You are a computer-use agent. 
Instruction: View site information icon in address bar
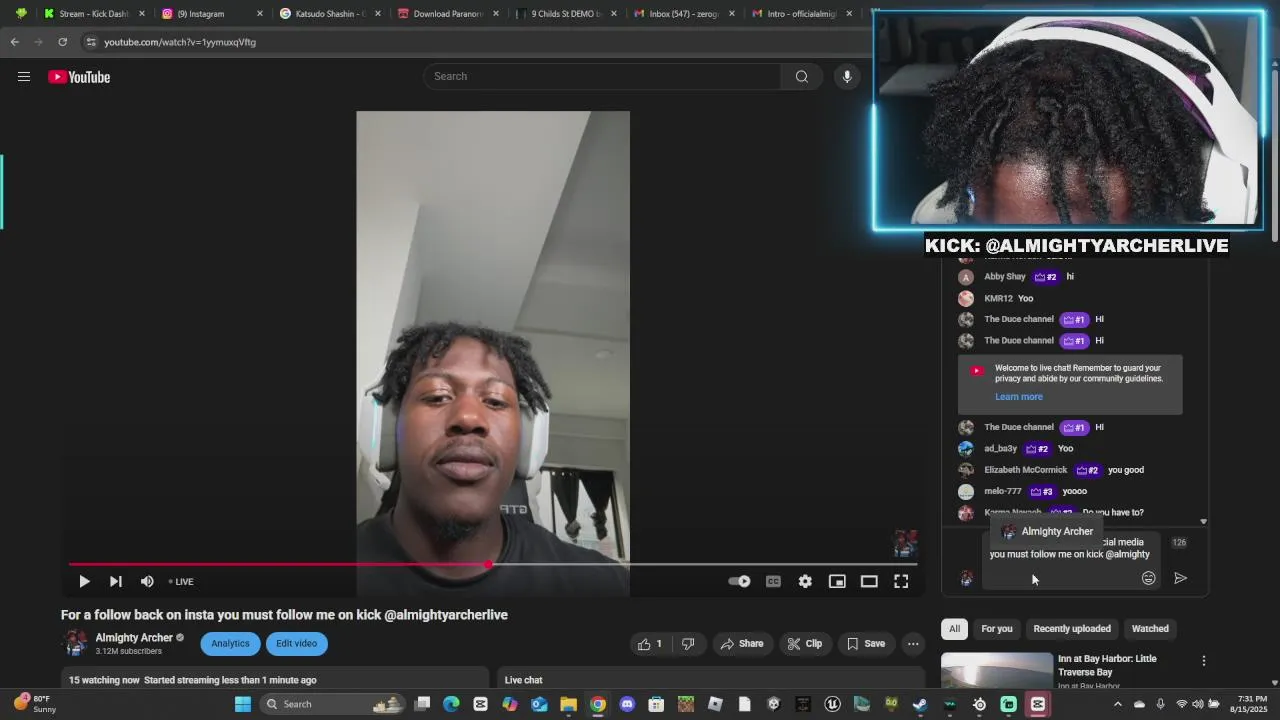click(x=91, y=42)
